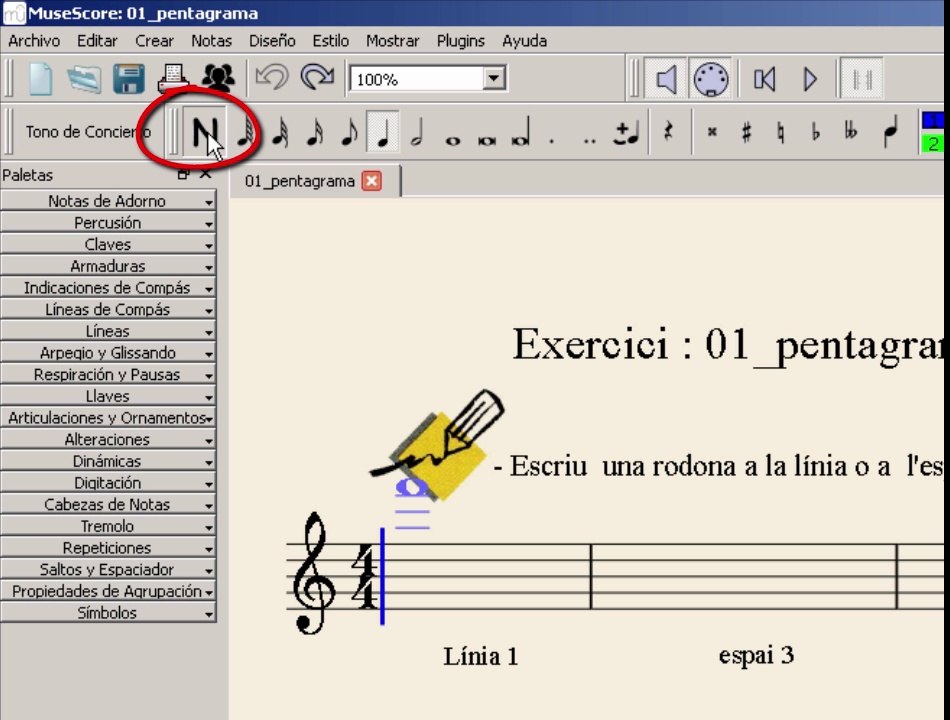This screenshot has height=720, width=950.
Task: Rewind playback to the start
Action: click(765, 79)
